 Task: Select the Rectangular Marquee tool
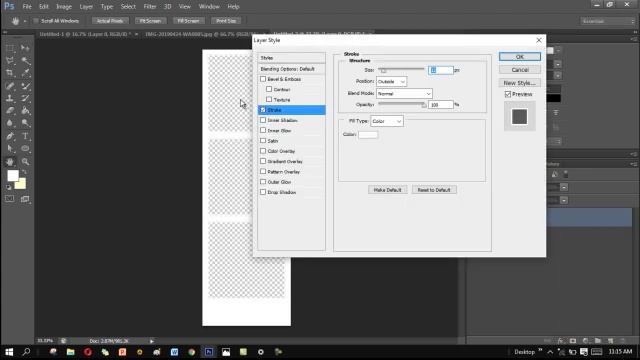[x=10, y=48]
